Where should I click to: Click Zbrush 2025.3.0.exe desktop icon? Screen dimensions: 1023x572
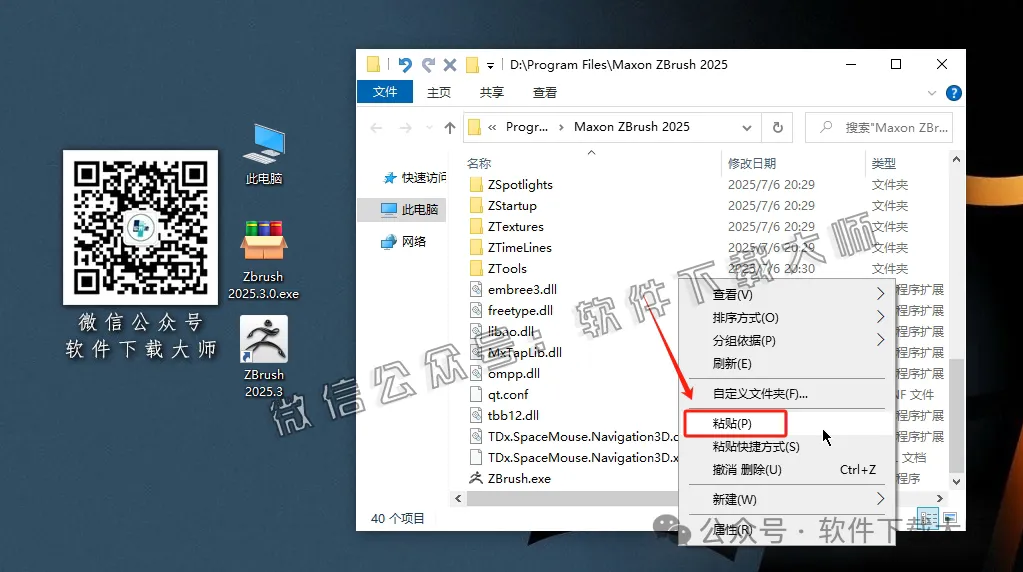pyautogui.click(x=264, y=260)
